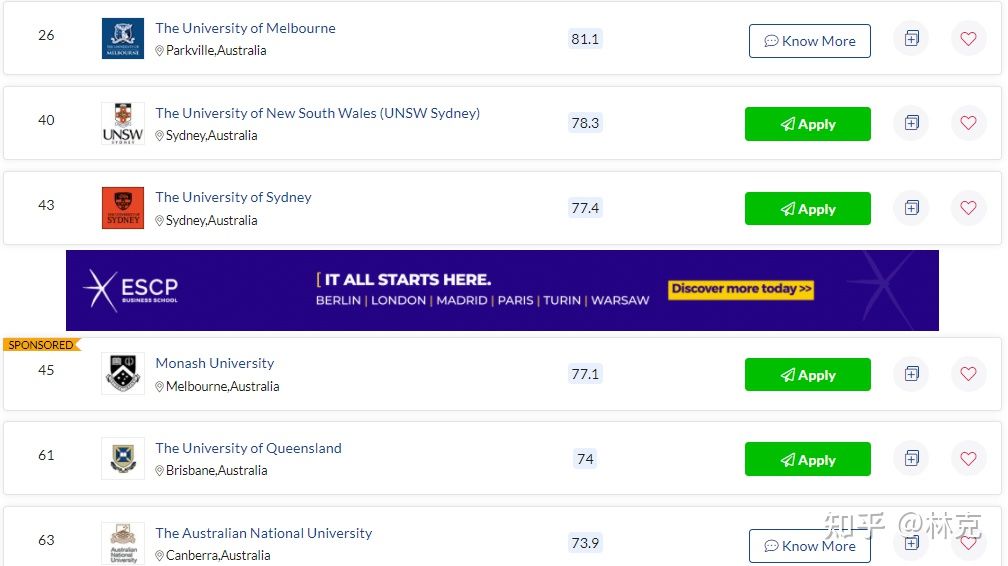Click UNSW logo thumbnail
The width and height of the screenshot is (1008, 566).
pos(123,123)
